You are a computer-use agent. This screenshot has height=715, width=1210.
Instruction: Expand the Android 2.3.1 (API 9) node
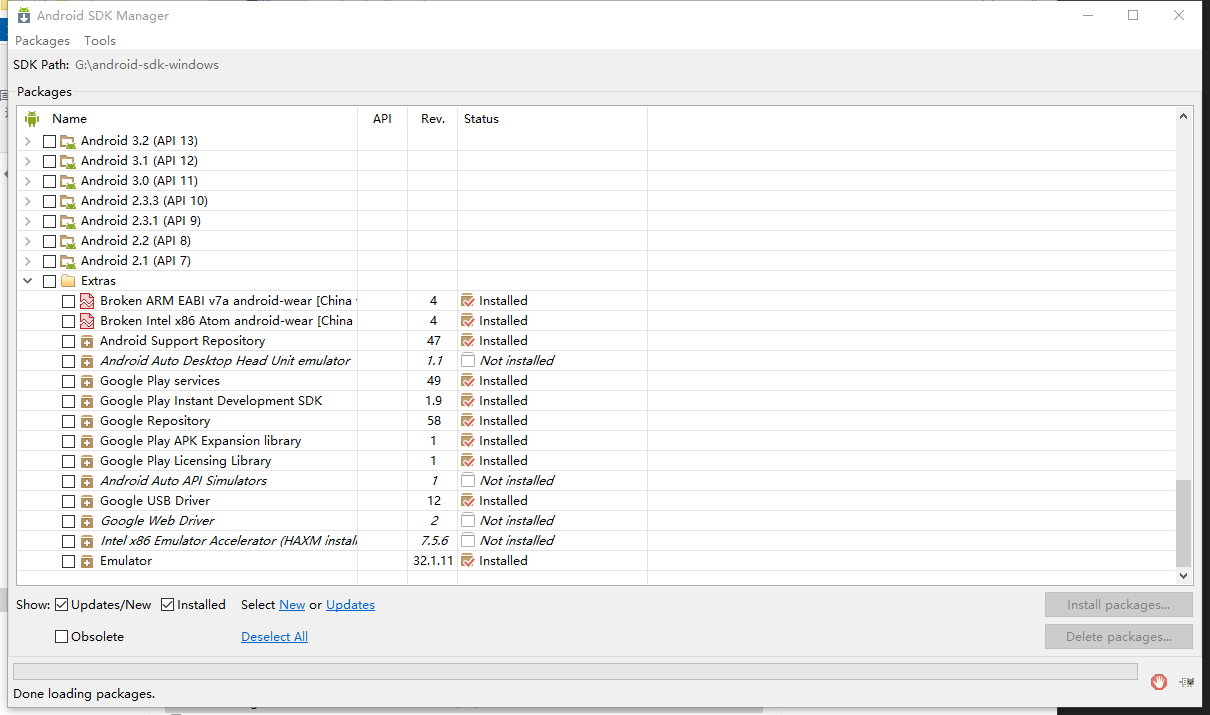28,221
